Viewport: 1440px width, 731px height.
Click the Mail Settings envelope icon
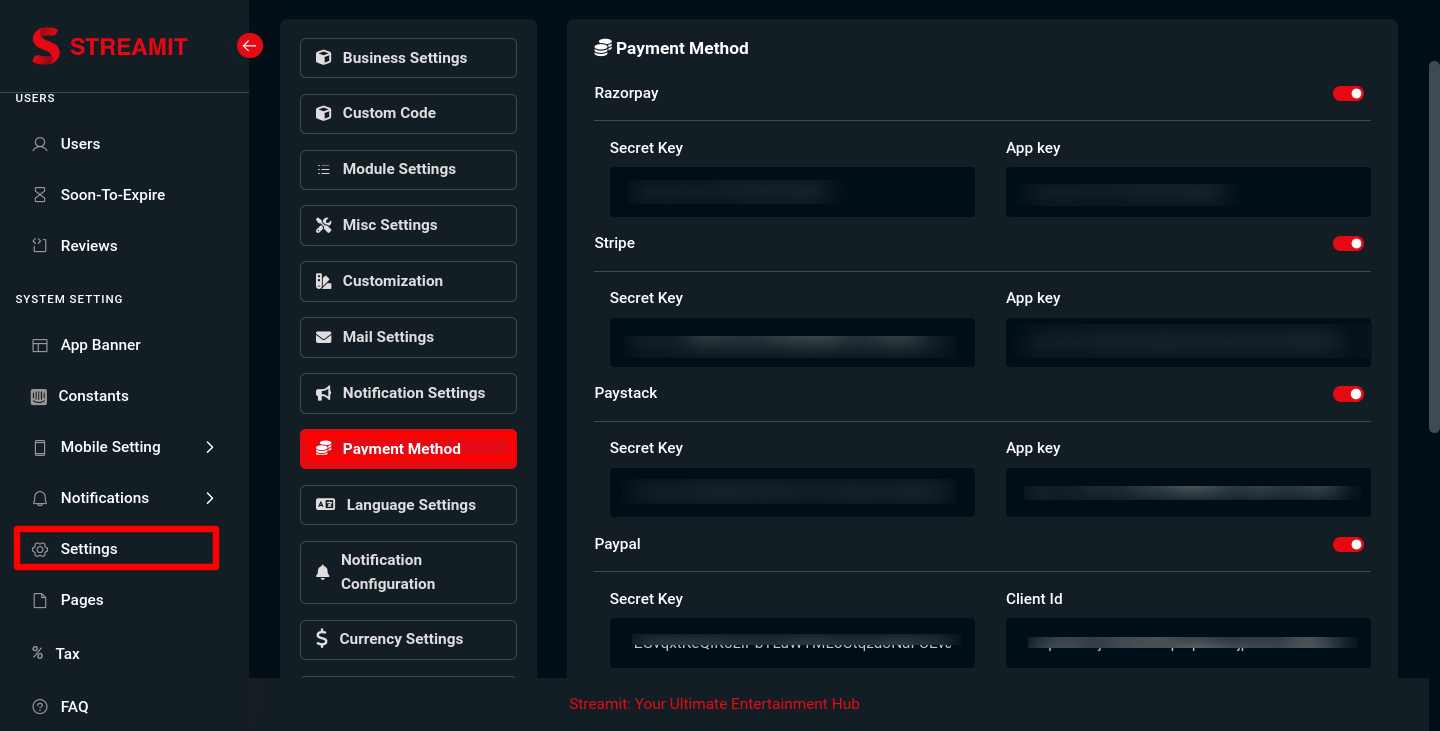coord(323,337)
